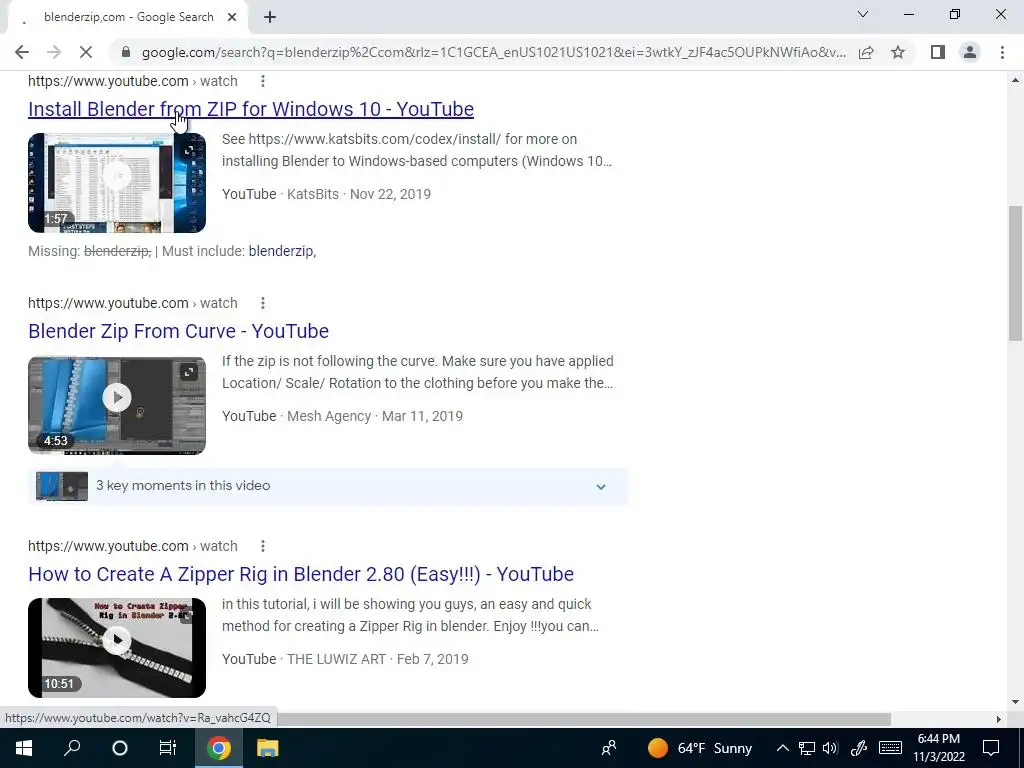Viewport: 1024px width, 768px height.
Task: Open the Windows Ink Workspace pen icon
Action: point(859,748)
